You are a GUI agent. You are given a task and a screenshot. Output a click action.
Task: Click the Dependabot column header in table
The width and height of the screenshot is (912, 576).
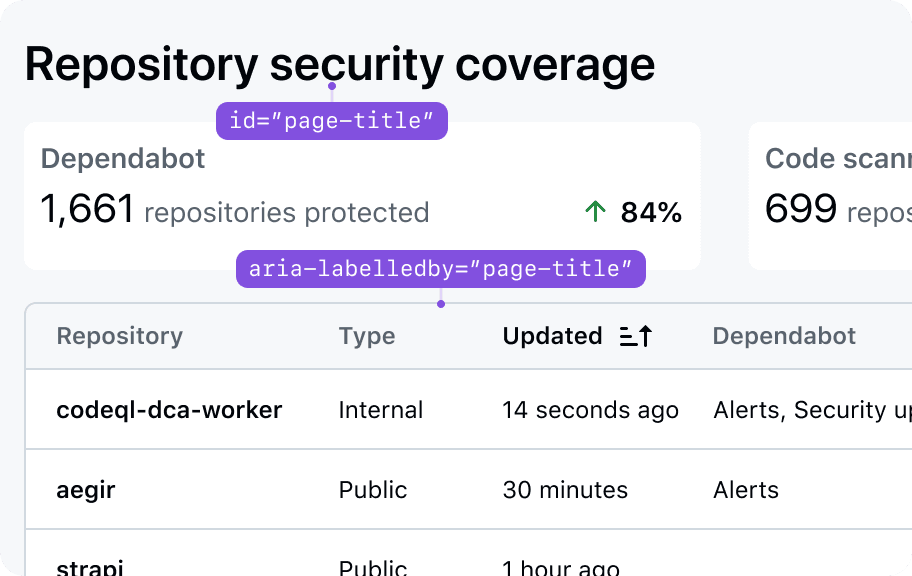tap(784, 337)
